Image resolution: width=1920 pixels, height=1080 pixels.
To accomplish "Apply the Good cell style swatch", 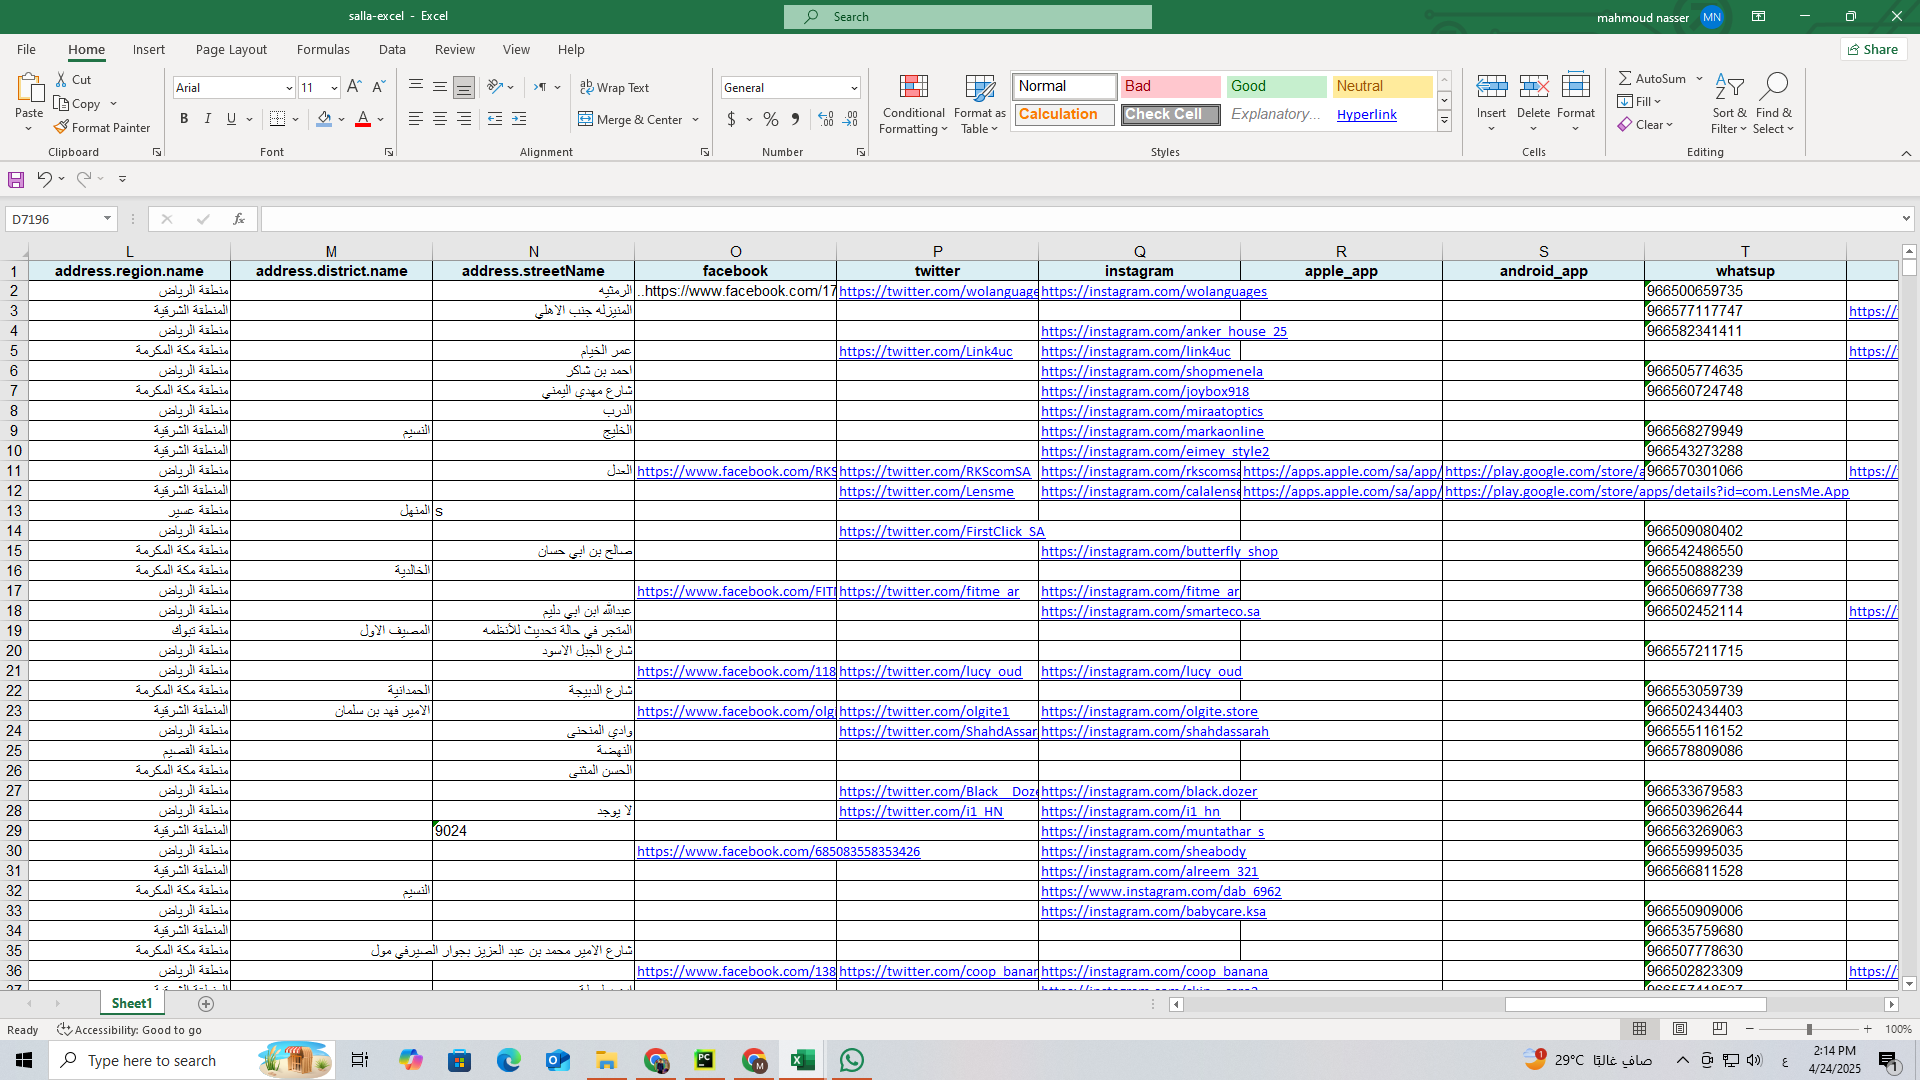I will [1276, 86].
